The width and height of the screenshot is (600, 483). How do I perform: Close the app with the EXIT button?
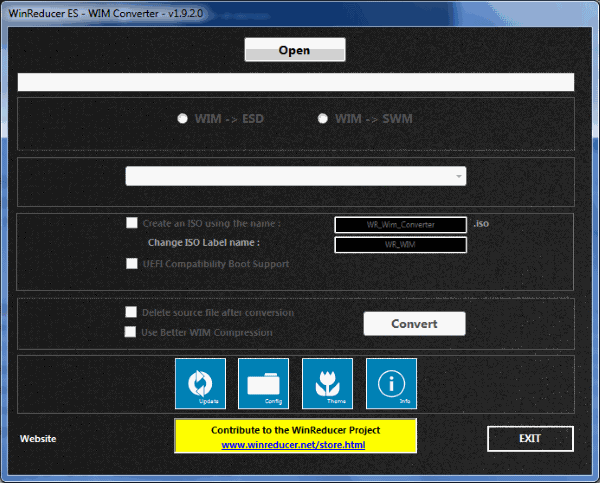click(x=530, y=439)
